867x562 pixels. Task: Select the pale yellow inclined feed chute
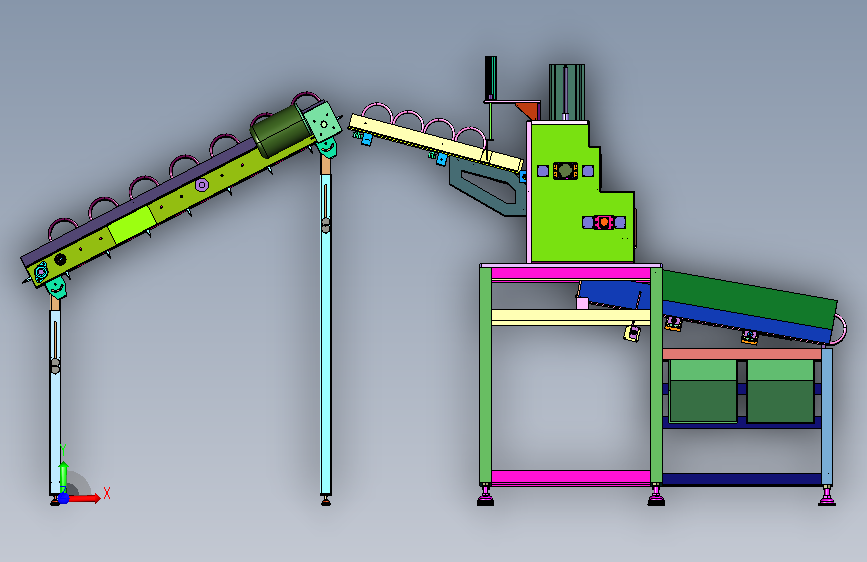(435, 143)
